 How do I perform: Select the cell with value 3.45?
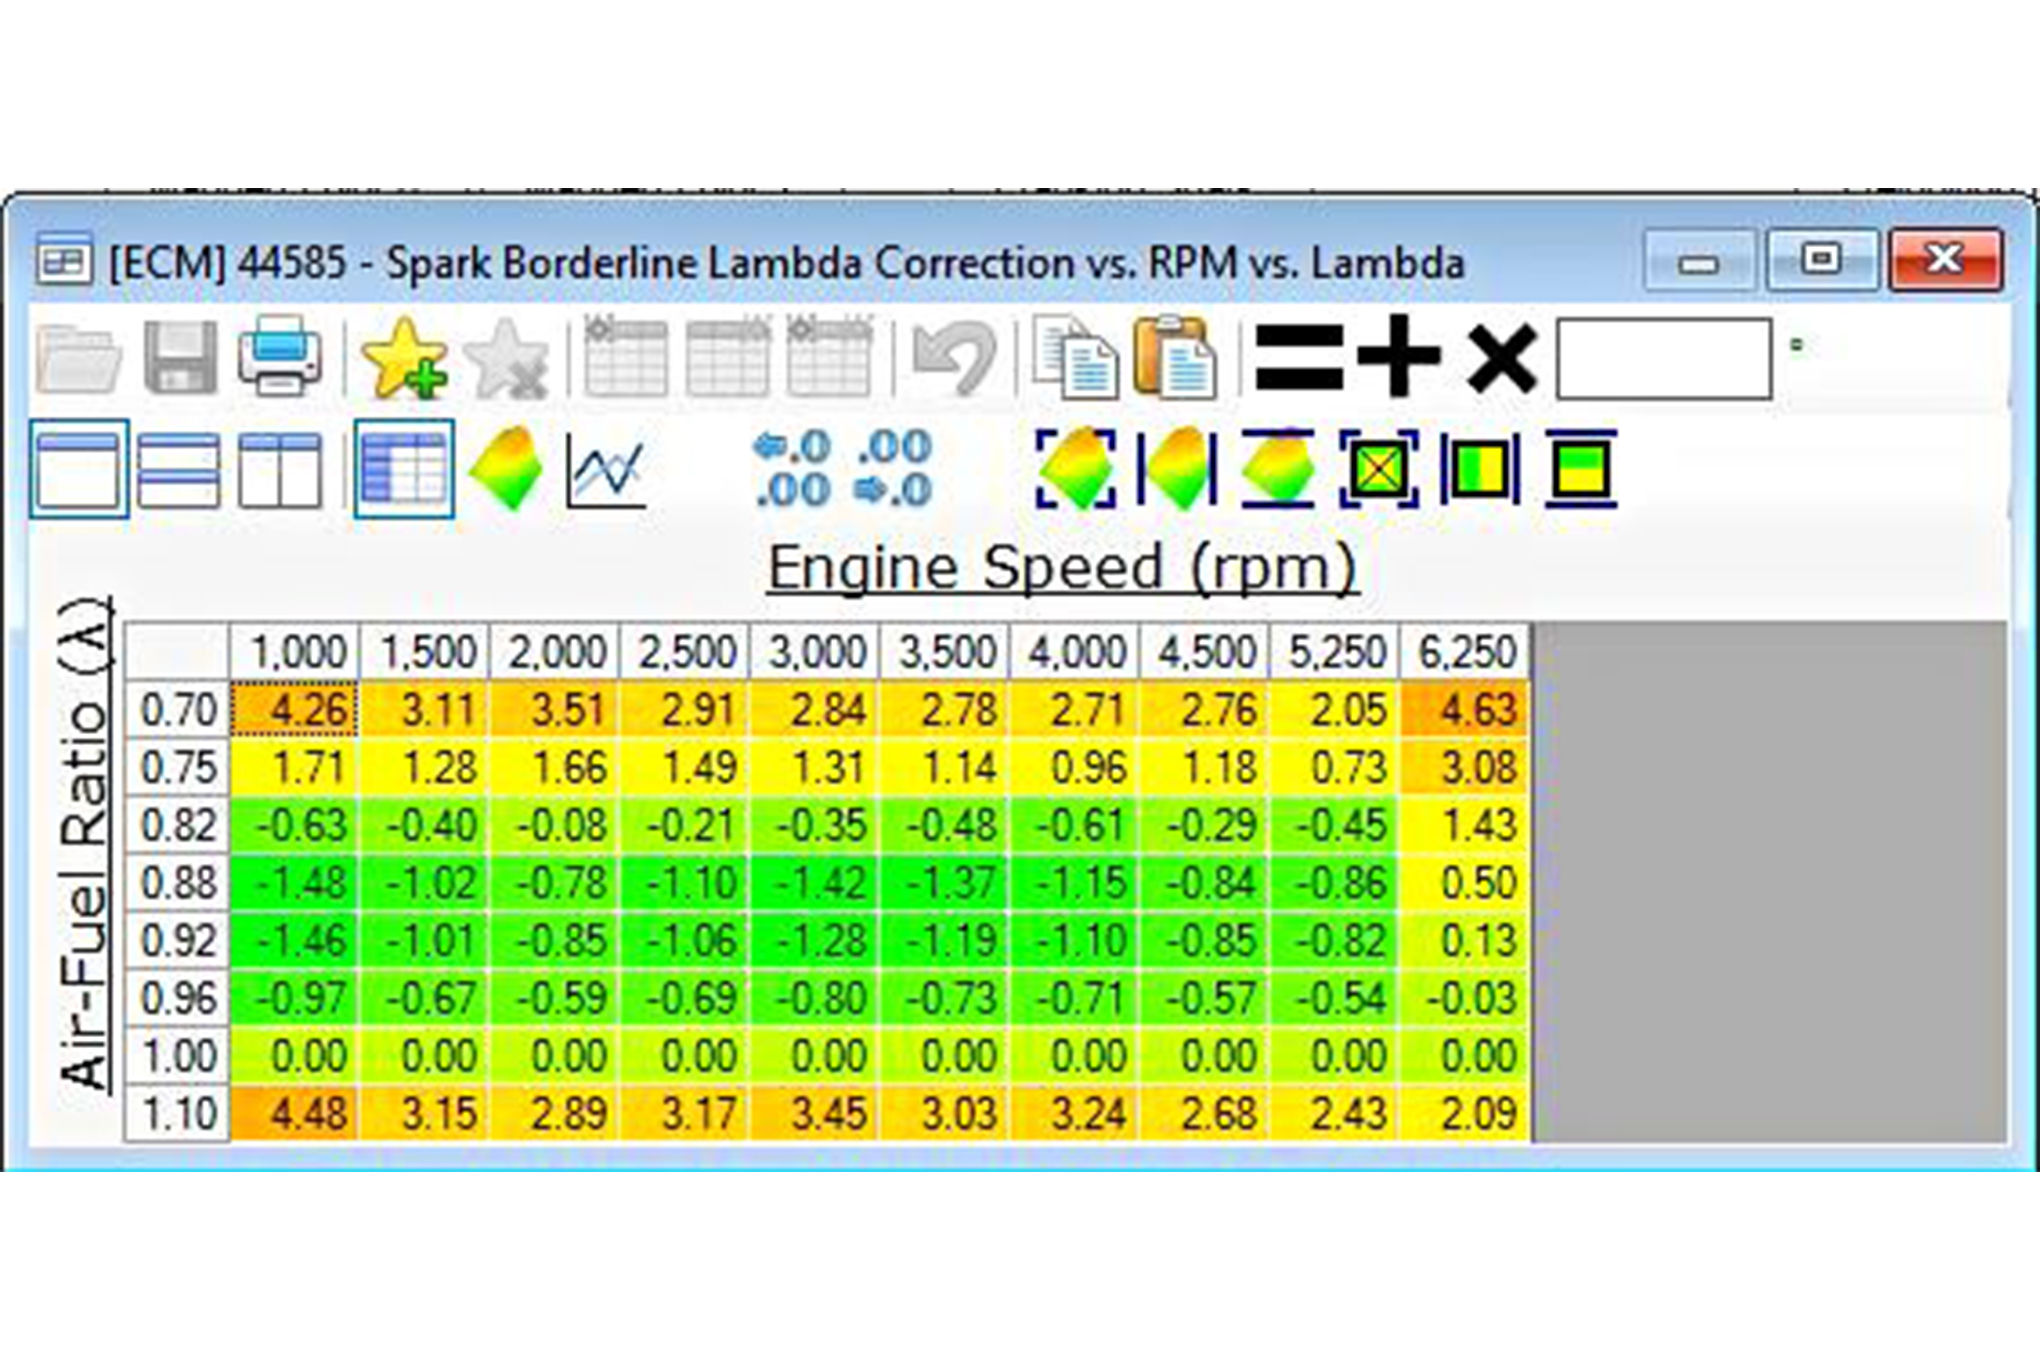[x=815, y=1113]
